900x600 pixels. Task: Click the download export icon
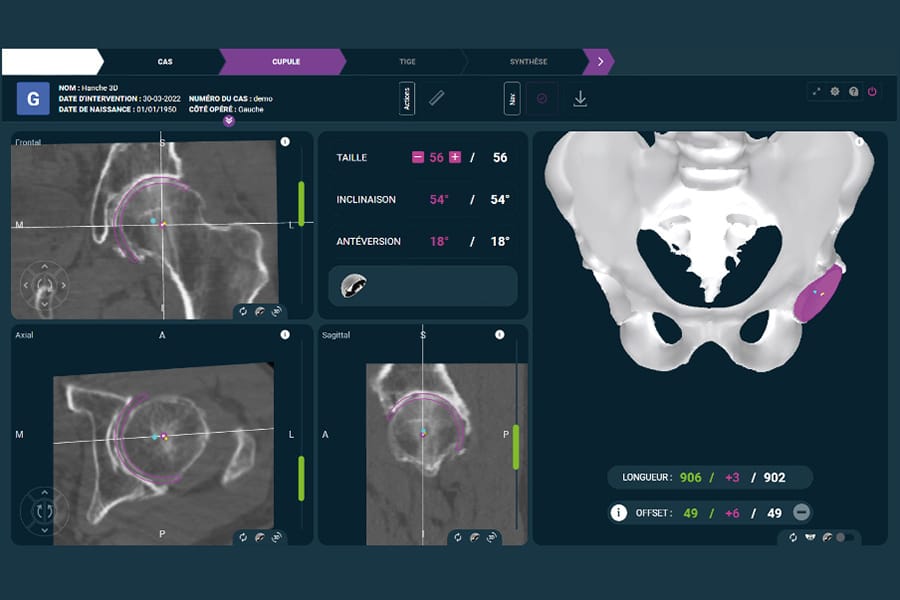(580, 98)
